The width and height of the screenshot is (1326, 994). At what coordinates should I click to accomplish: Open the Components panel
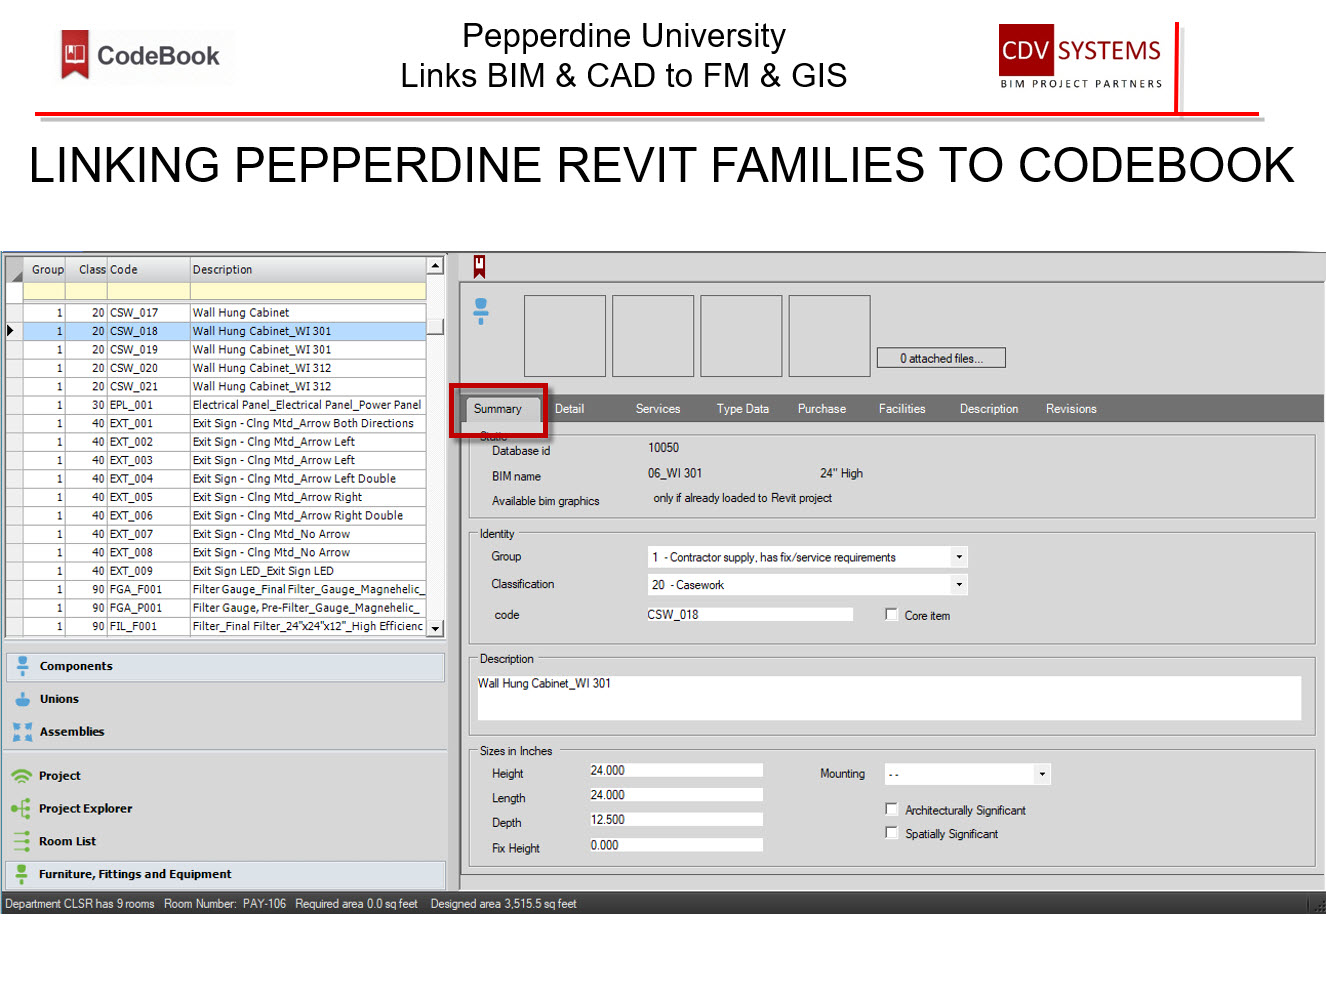[x=226, y=667]
